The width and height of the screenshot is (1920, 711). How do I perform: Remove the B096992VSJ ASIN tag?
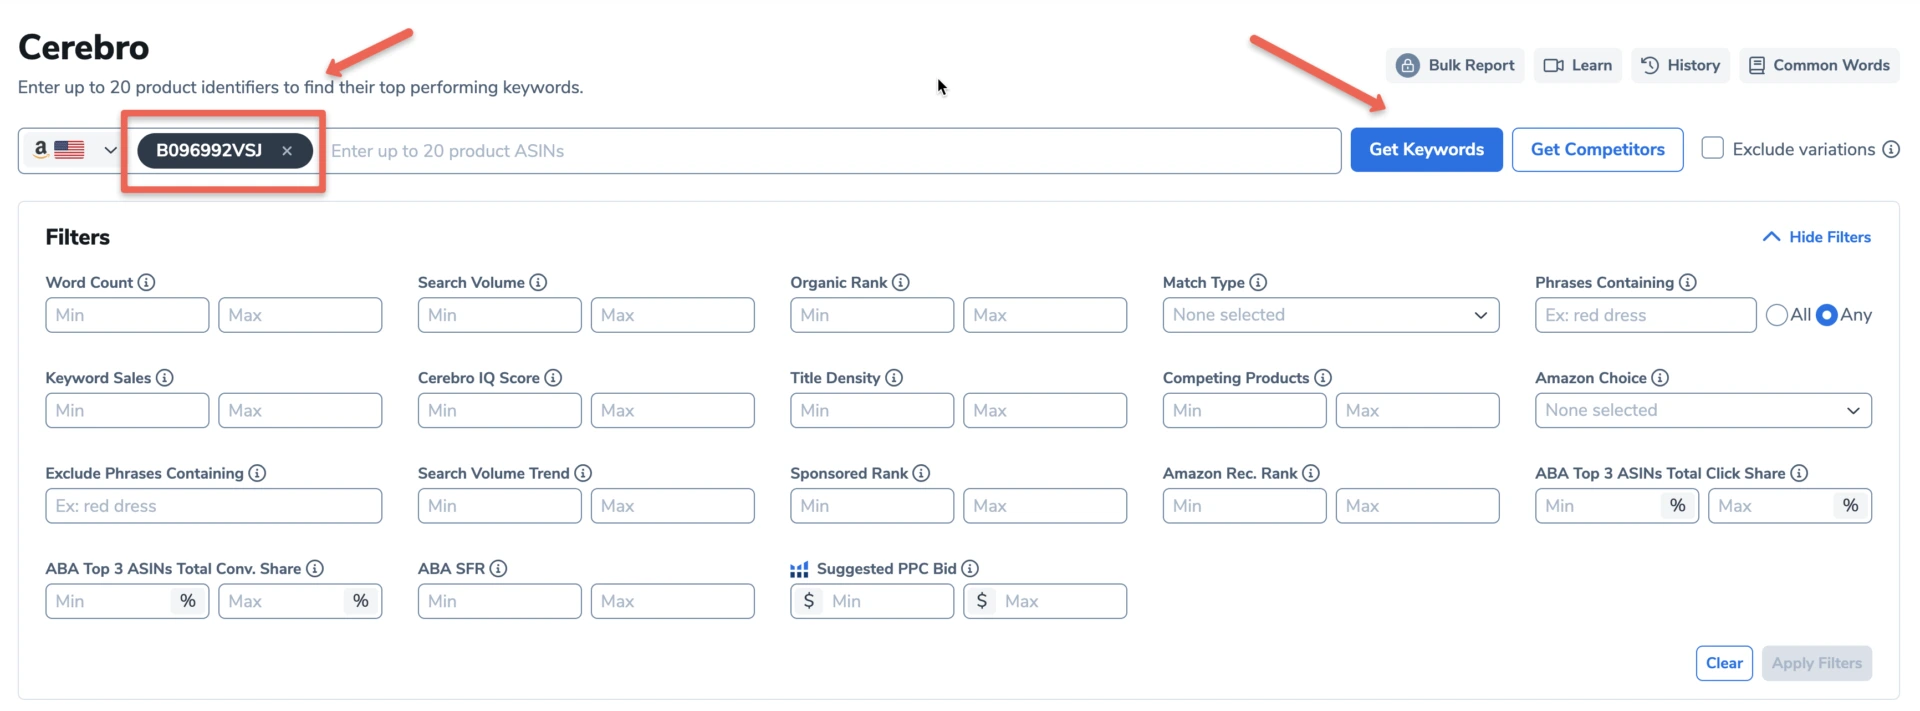coord(287,151)
